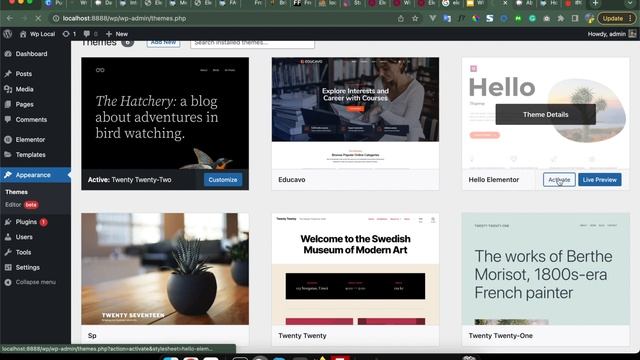Open the Twenty Seventeen theme thumbnail
Screen dimensions: 640x360
pos(165,269)
